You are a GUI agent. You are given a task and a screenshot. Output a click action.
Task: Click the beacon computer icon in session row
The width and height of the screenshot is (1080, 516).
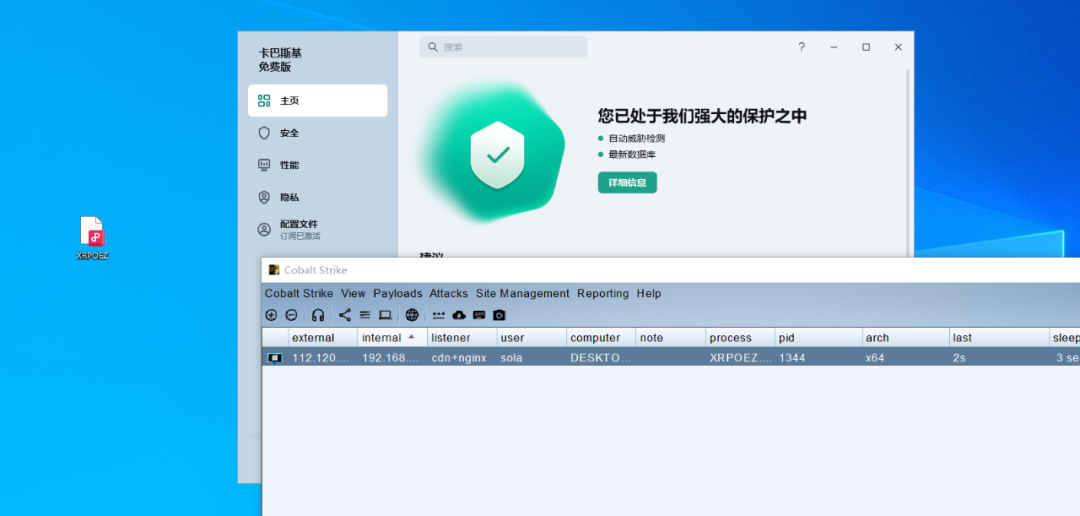point(275,358)
